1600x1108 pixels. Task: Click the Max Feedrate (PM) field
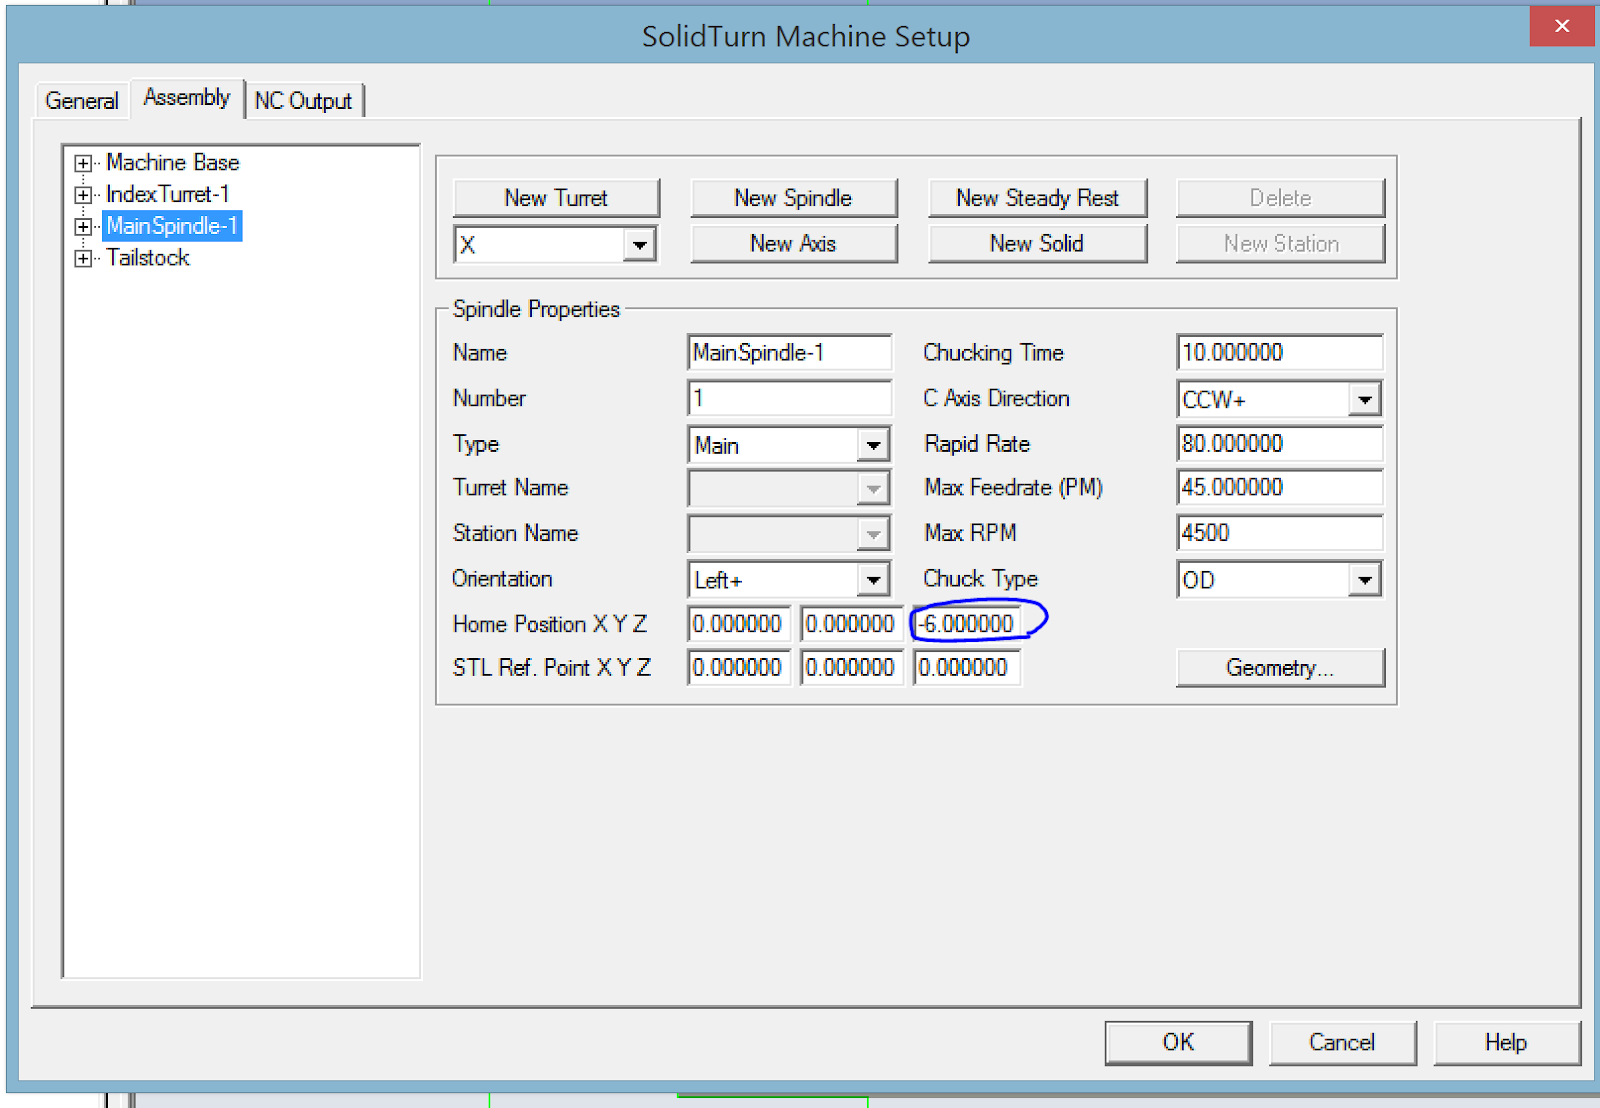tap(1280, 488)
